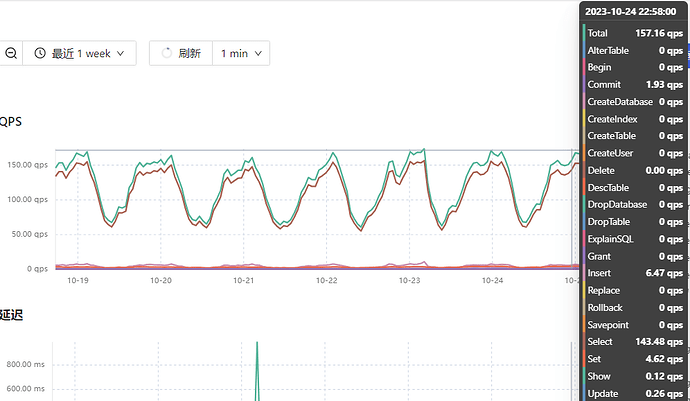This screenshot has width=690, height=401.
Task: Expand the 1 min refresh interval dropdown
Action: [241, 53]
